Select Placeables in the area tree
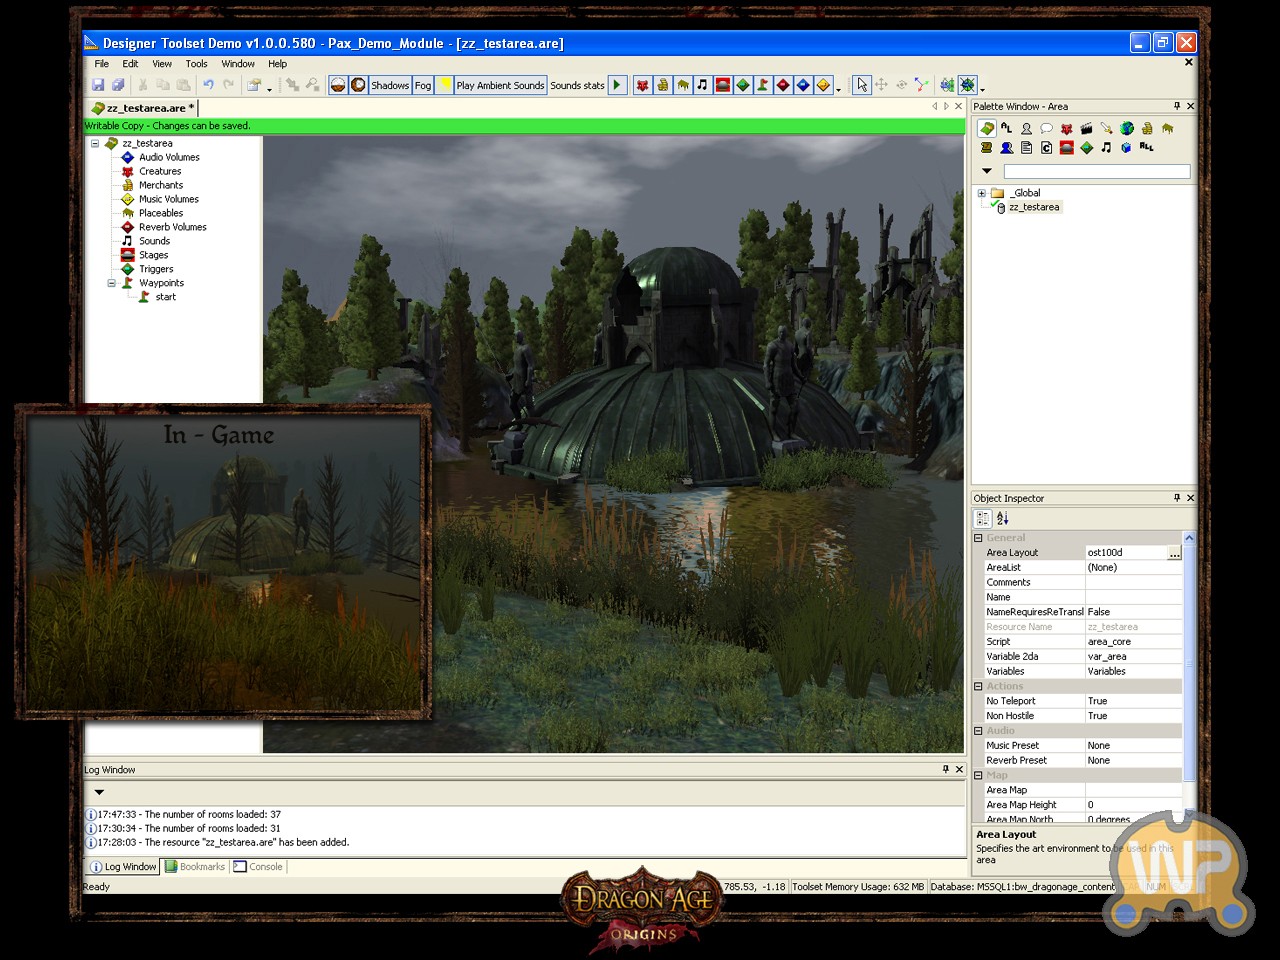1280x960 pixels. (x=161, y=213)
